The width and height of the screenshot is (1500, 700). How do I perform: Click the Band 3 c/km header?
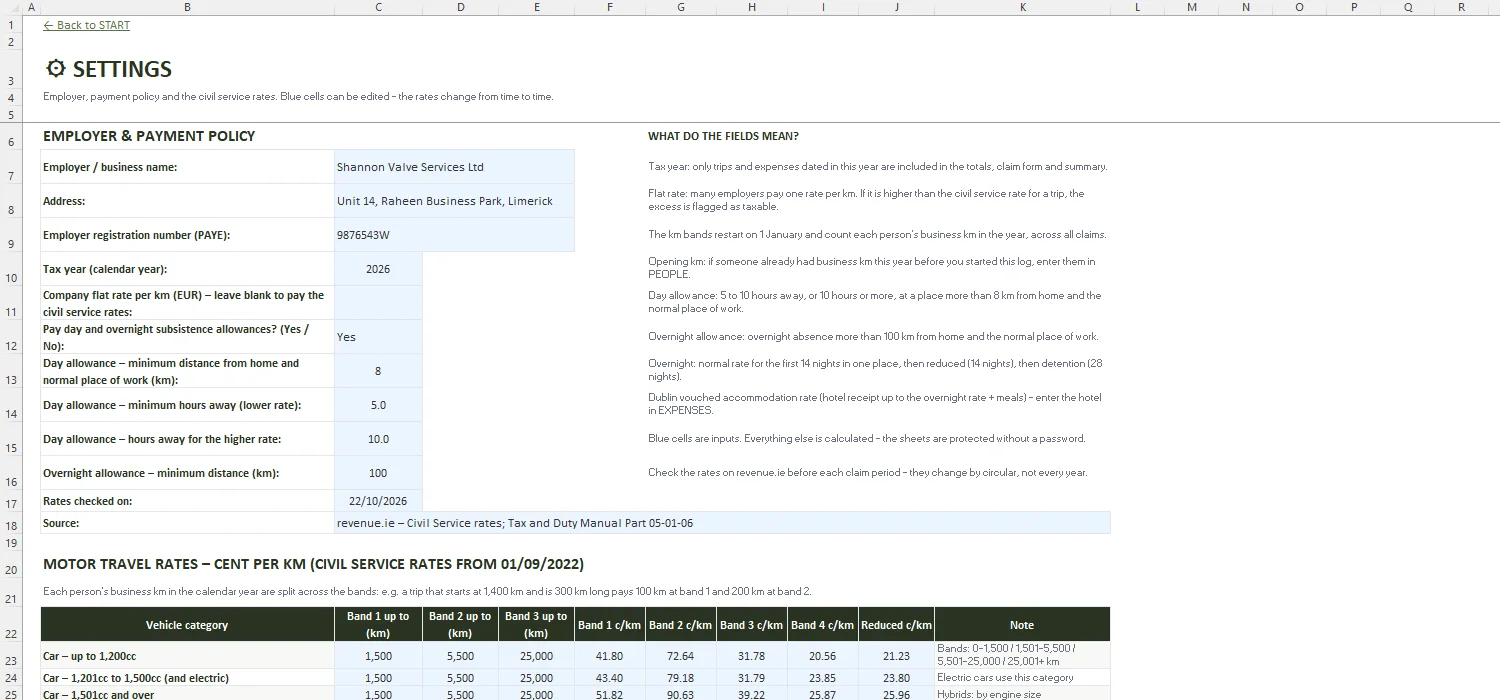(x=751, y=625)
